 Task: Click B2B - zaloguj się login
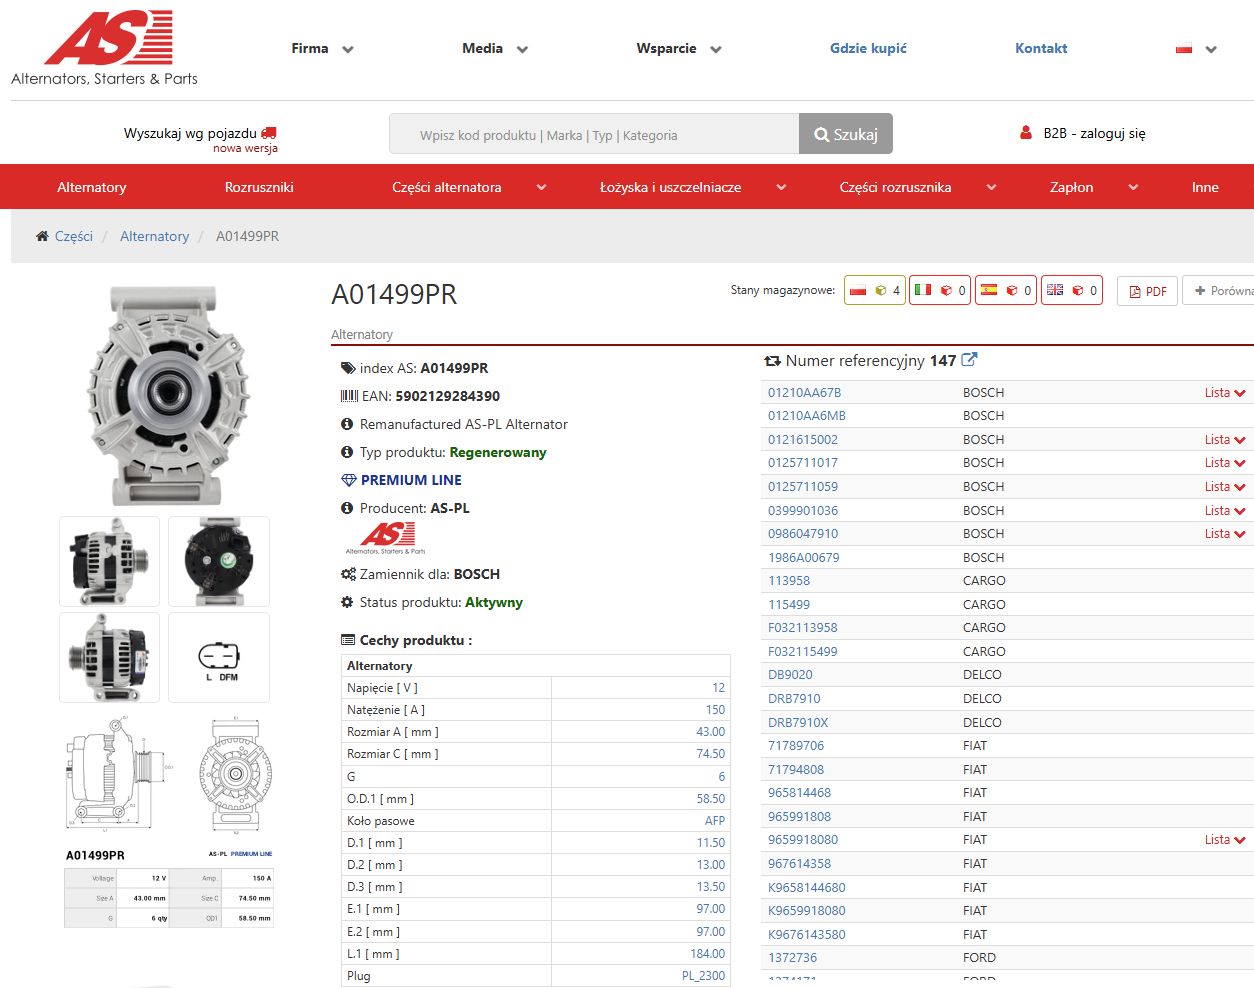click(1083, 133)
